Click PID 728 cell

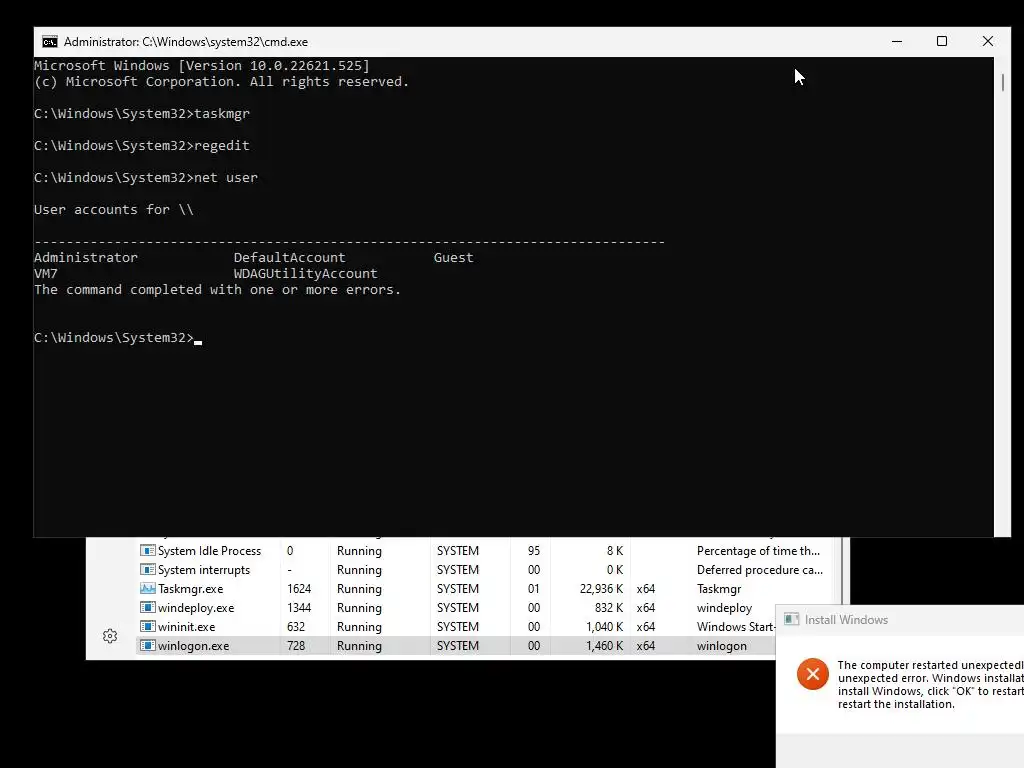coord(296,645)
